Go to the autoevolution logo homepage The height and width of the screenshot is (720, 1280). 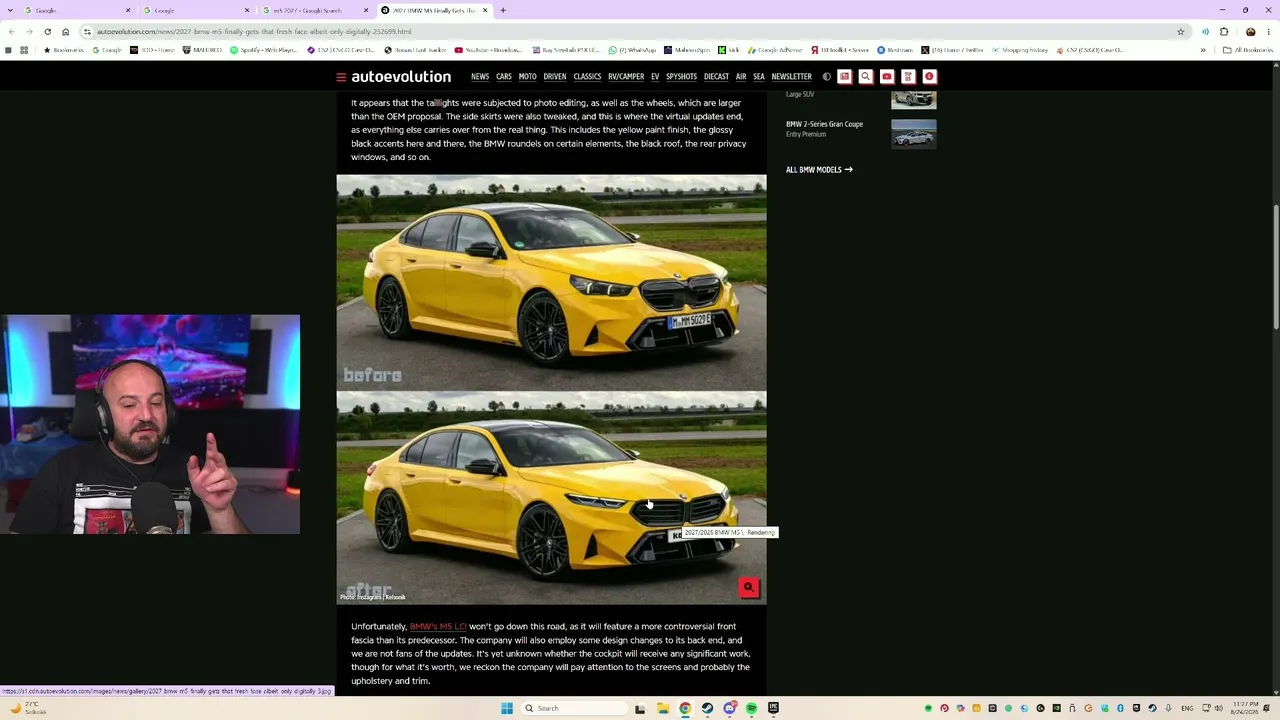pyautogui.click(x=401, y=77)
